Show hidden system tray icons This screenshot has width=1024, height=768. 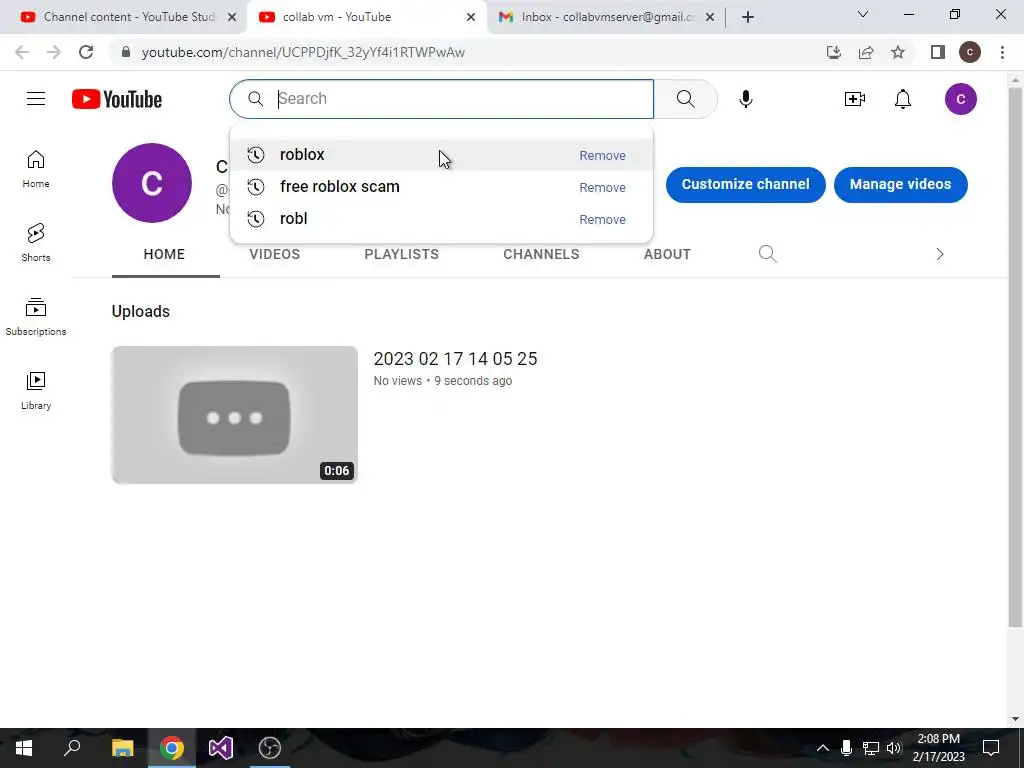tap(823, 748)
